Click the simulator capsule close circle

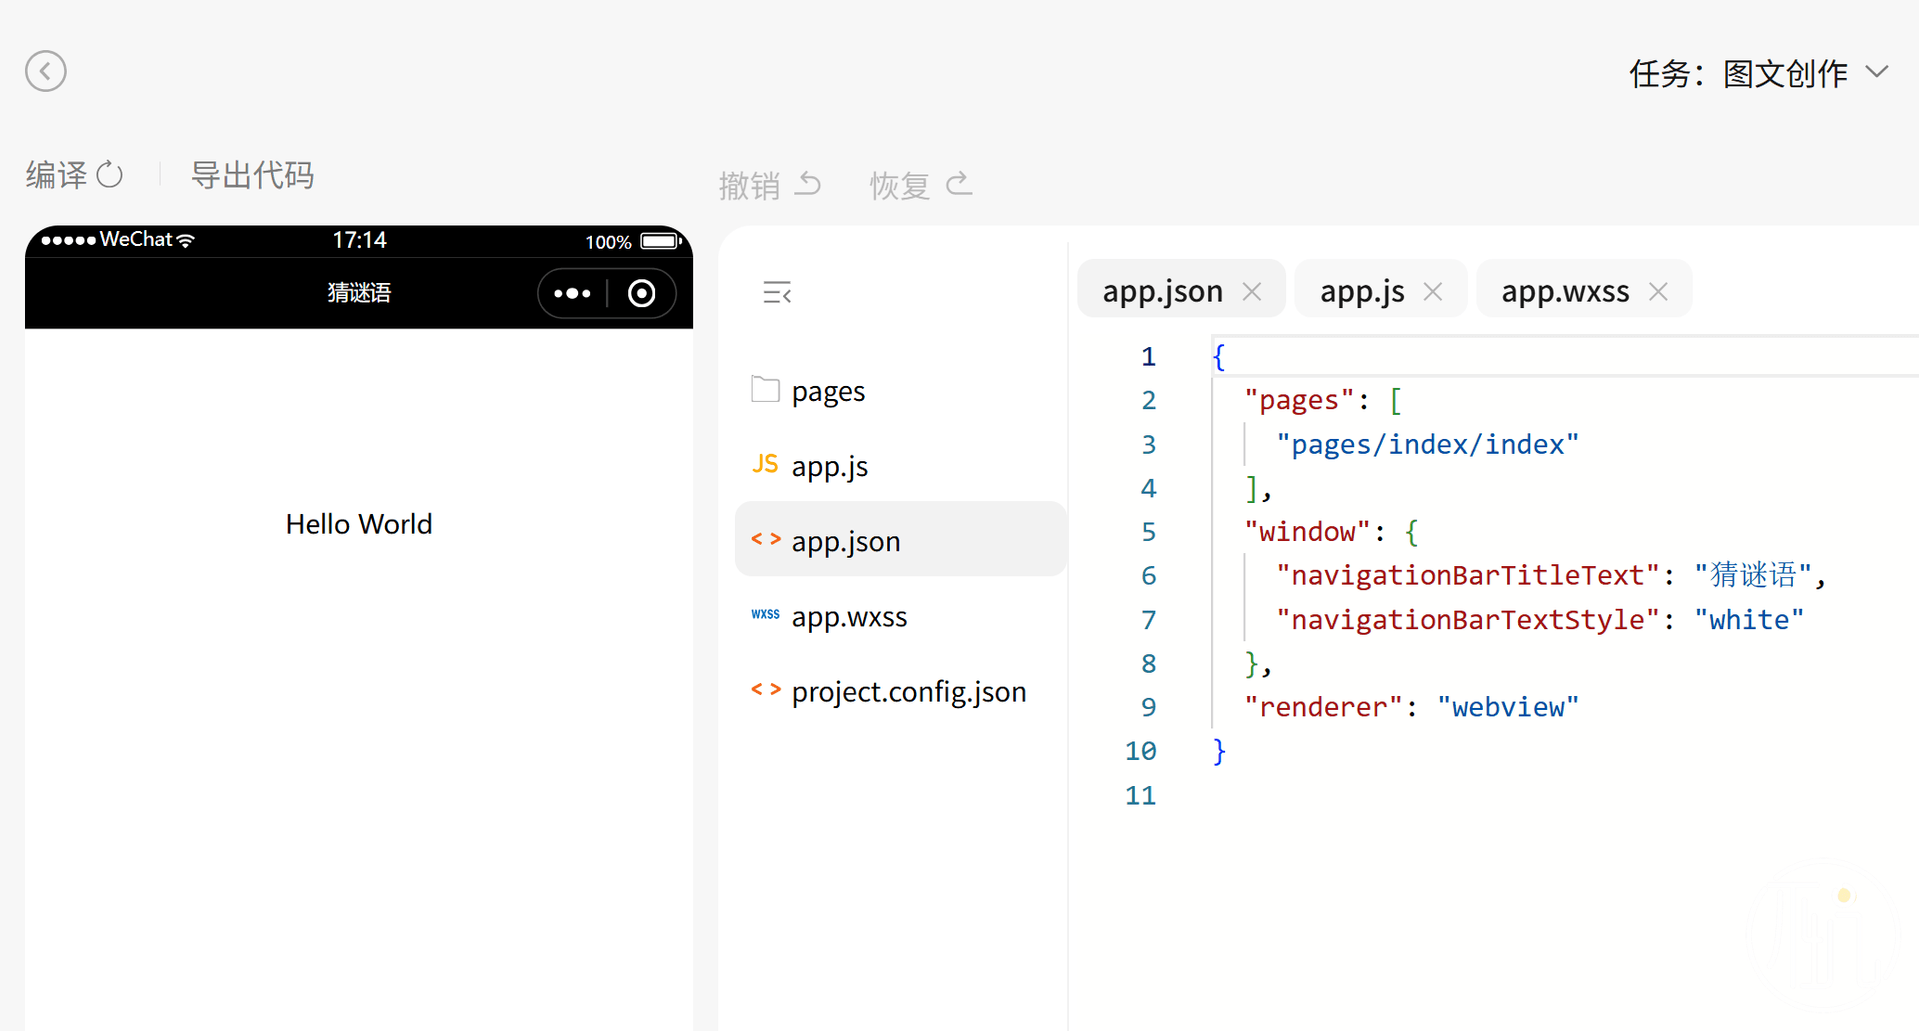click(x=642, y=293)
